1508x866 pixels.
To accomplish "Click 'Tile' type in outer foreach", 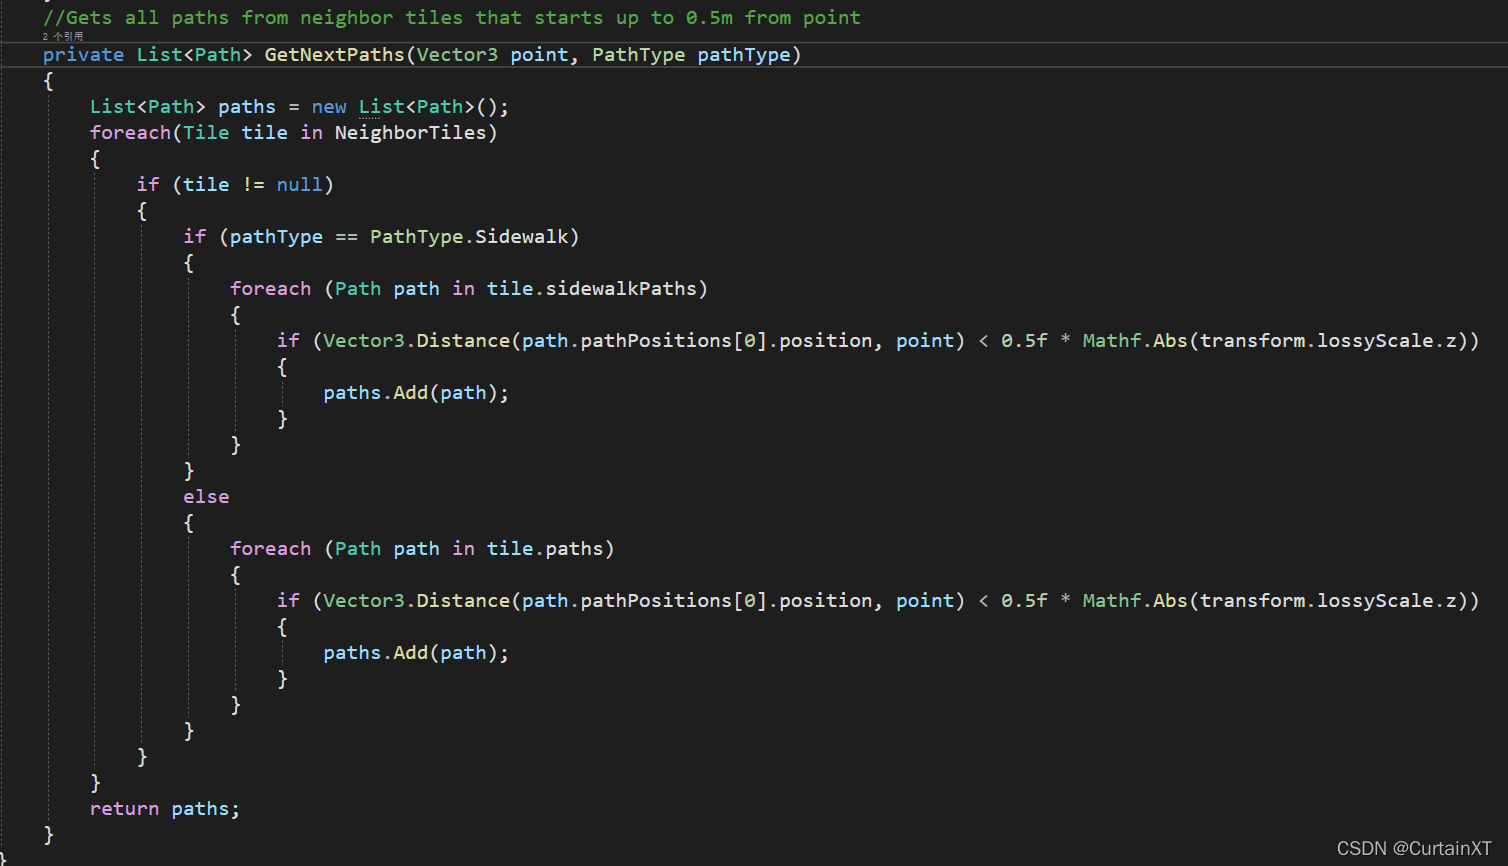I will (206, 132).
